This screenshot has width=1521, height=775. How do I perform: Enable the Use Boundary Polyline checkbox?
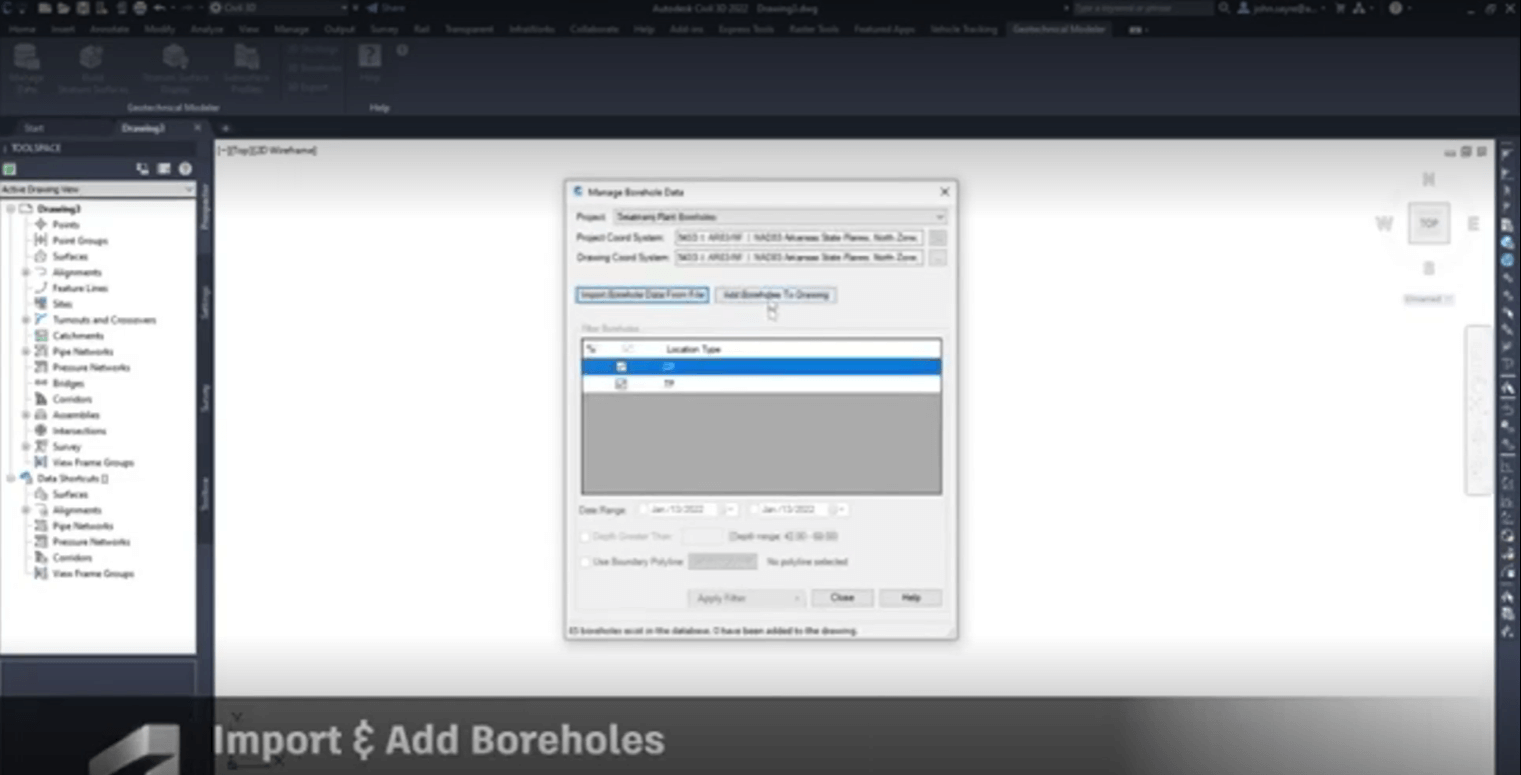(585, 562)
